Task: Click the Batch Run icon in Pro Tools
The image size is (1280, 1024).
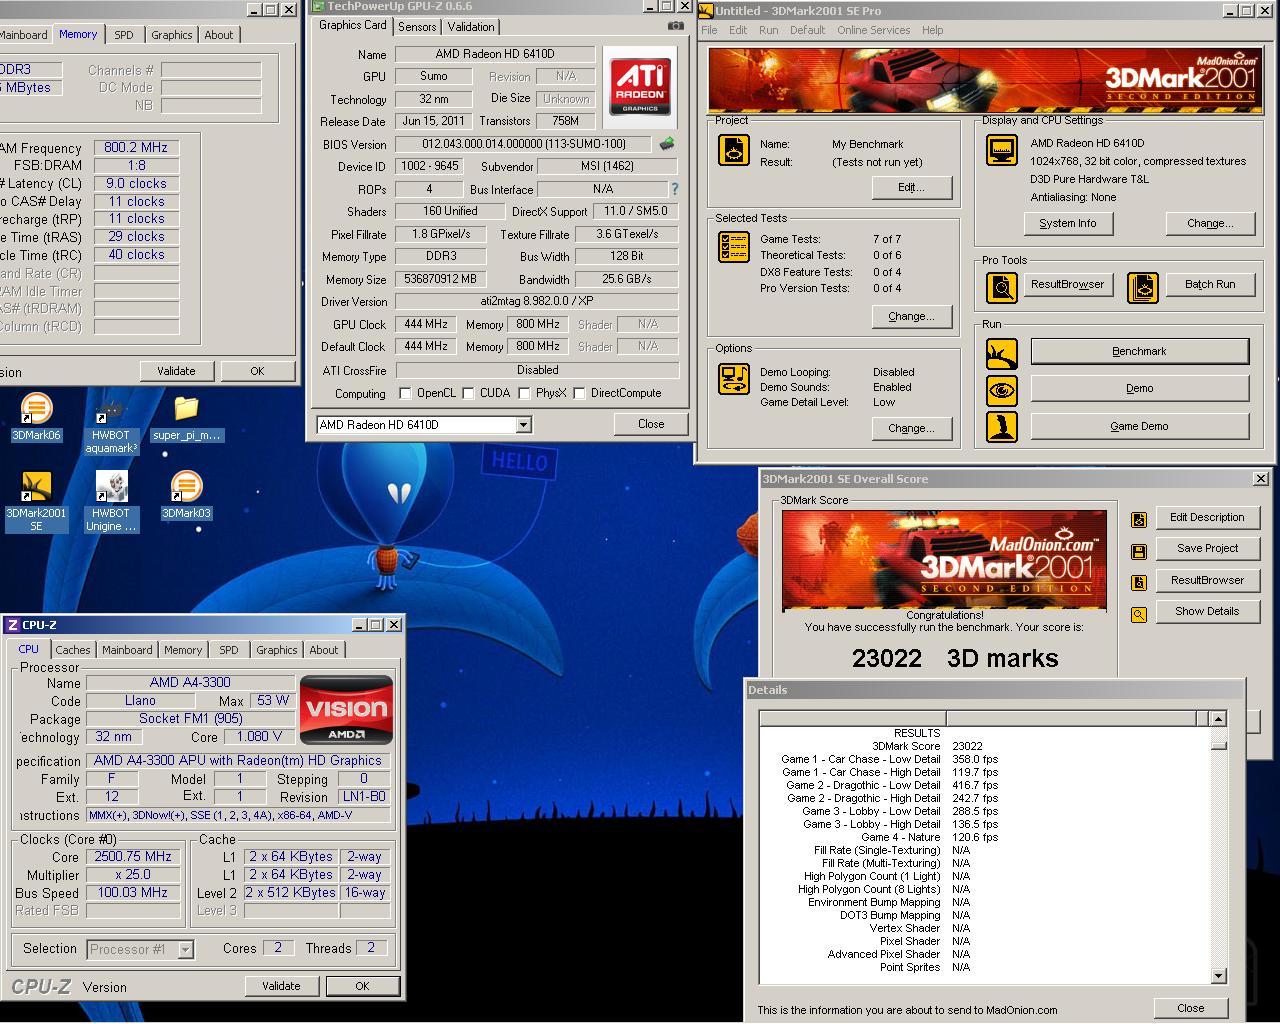Action: coord(1142,288)
